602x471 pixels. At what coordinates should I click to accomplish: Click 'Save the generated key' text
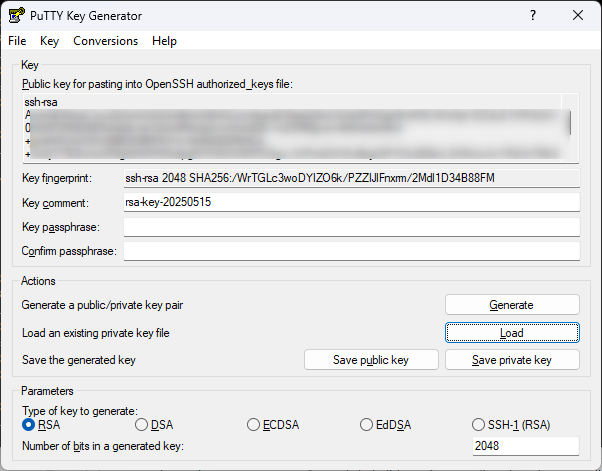79,360
